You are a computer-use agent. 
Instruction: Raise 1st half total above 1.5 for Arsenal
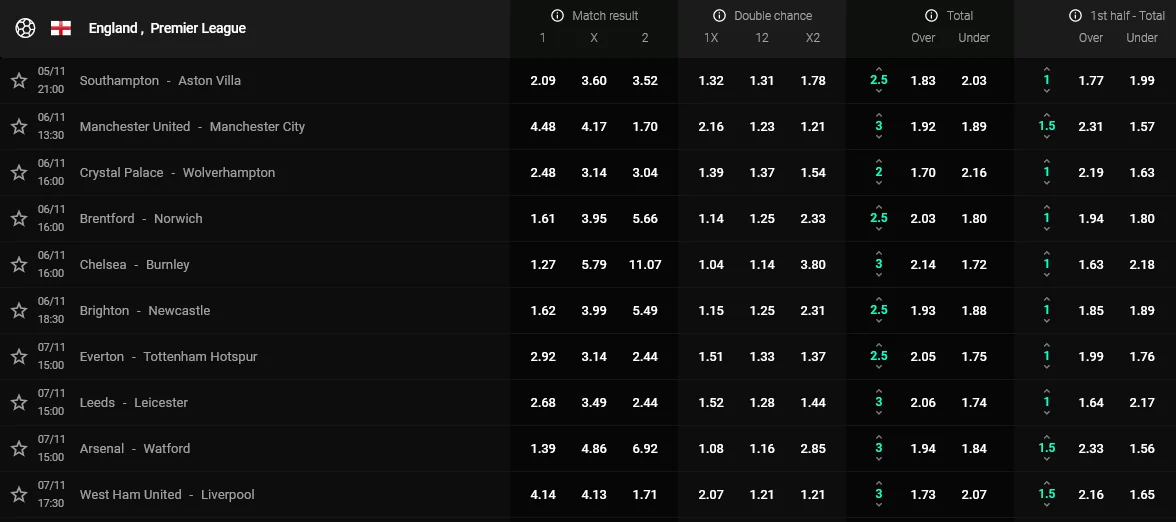(x=1046, y=437)
